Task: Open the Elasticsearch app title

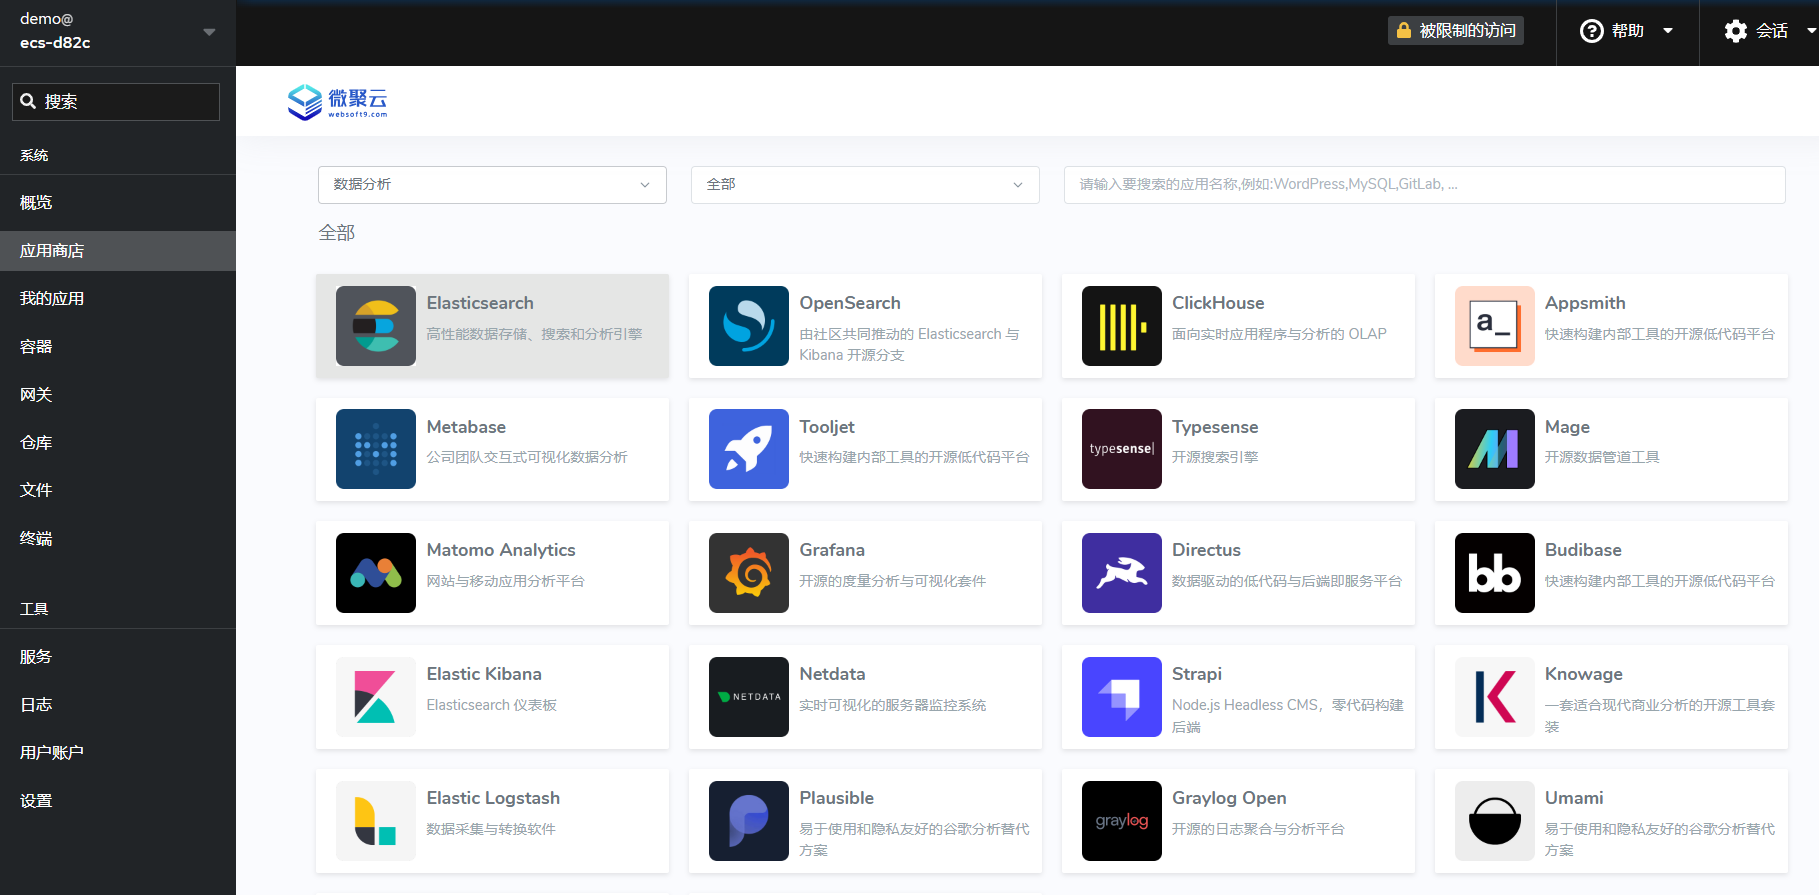Action: coord(480,303)
